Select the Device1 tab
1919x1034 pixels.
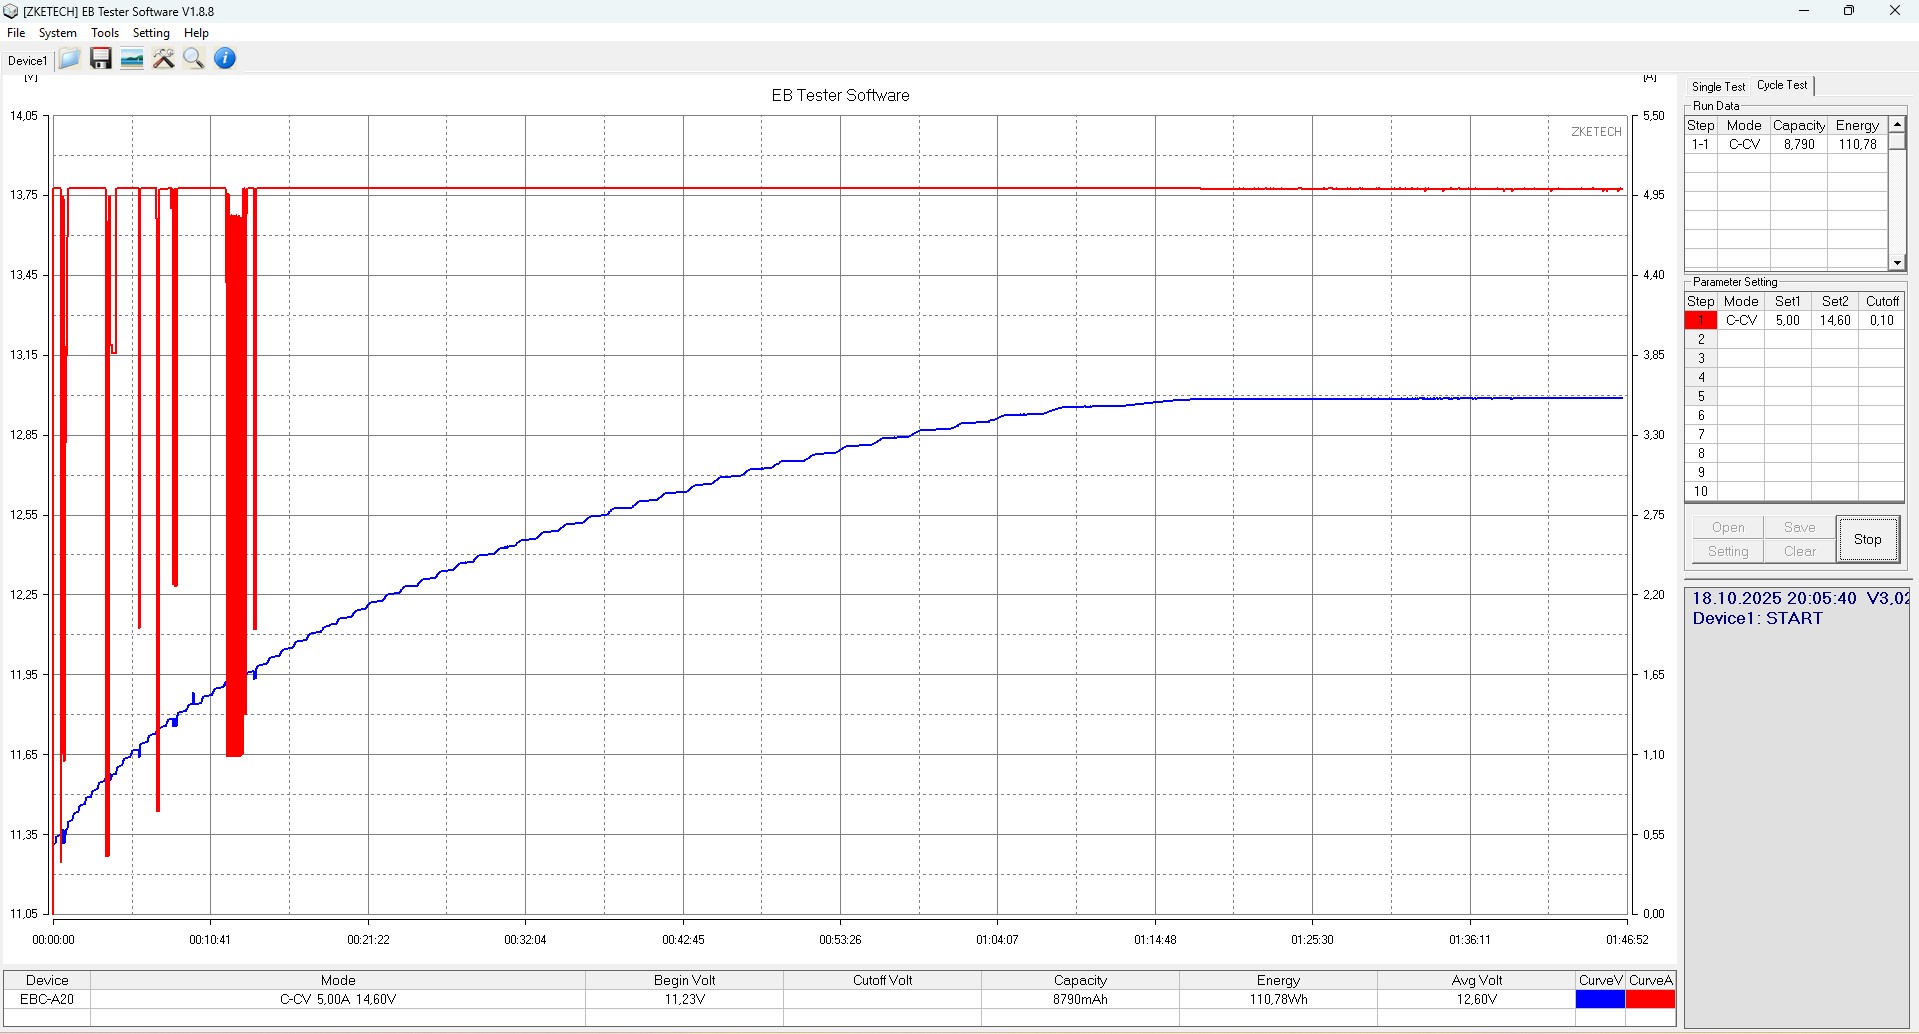27,61
